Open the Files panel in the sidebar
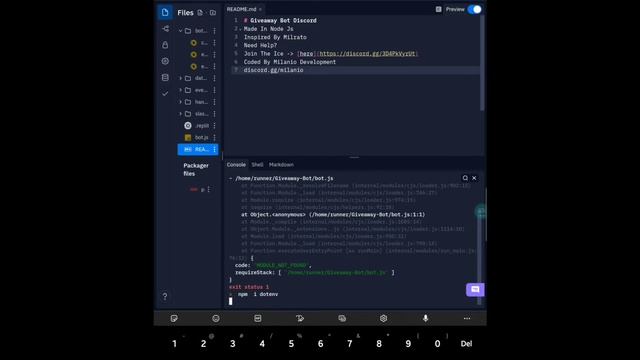The height and width of the screenshot is (360, 640). [165, 12]
